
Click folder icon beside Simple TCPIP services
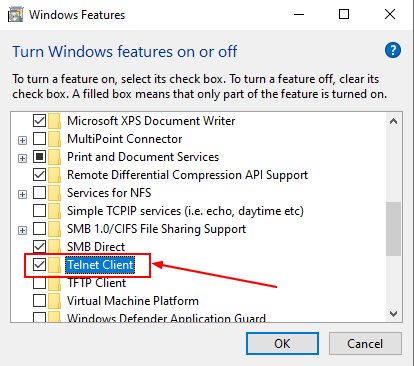coord(54,211)
